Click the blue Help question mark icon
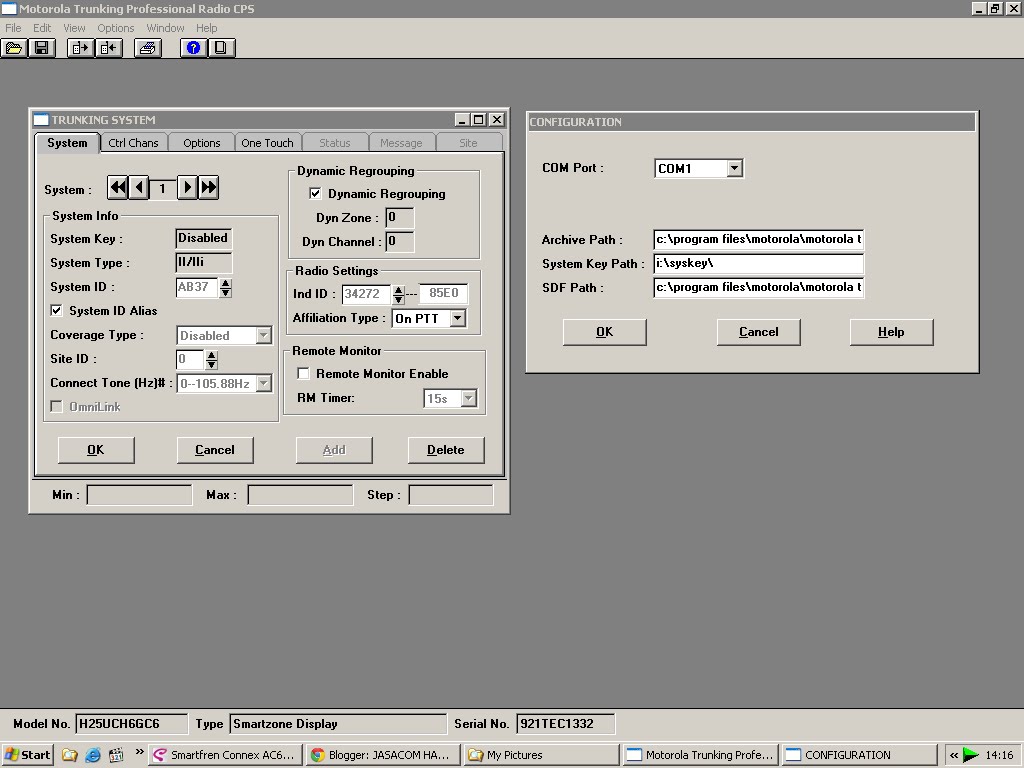This screenshot has width=1024, height=768. [193, 48]
